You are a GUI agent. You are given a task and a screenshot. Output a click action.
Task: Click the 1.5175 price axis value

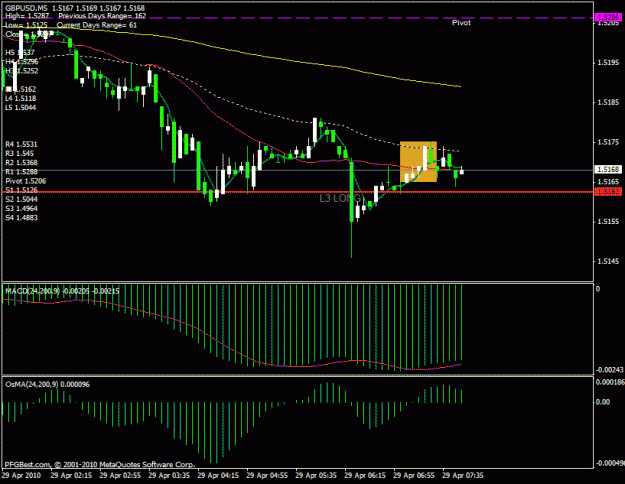(608, 142)
